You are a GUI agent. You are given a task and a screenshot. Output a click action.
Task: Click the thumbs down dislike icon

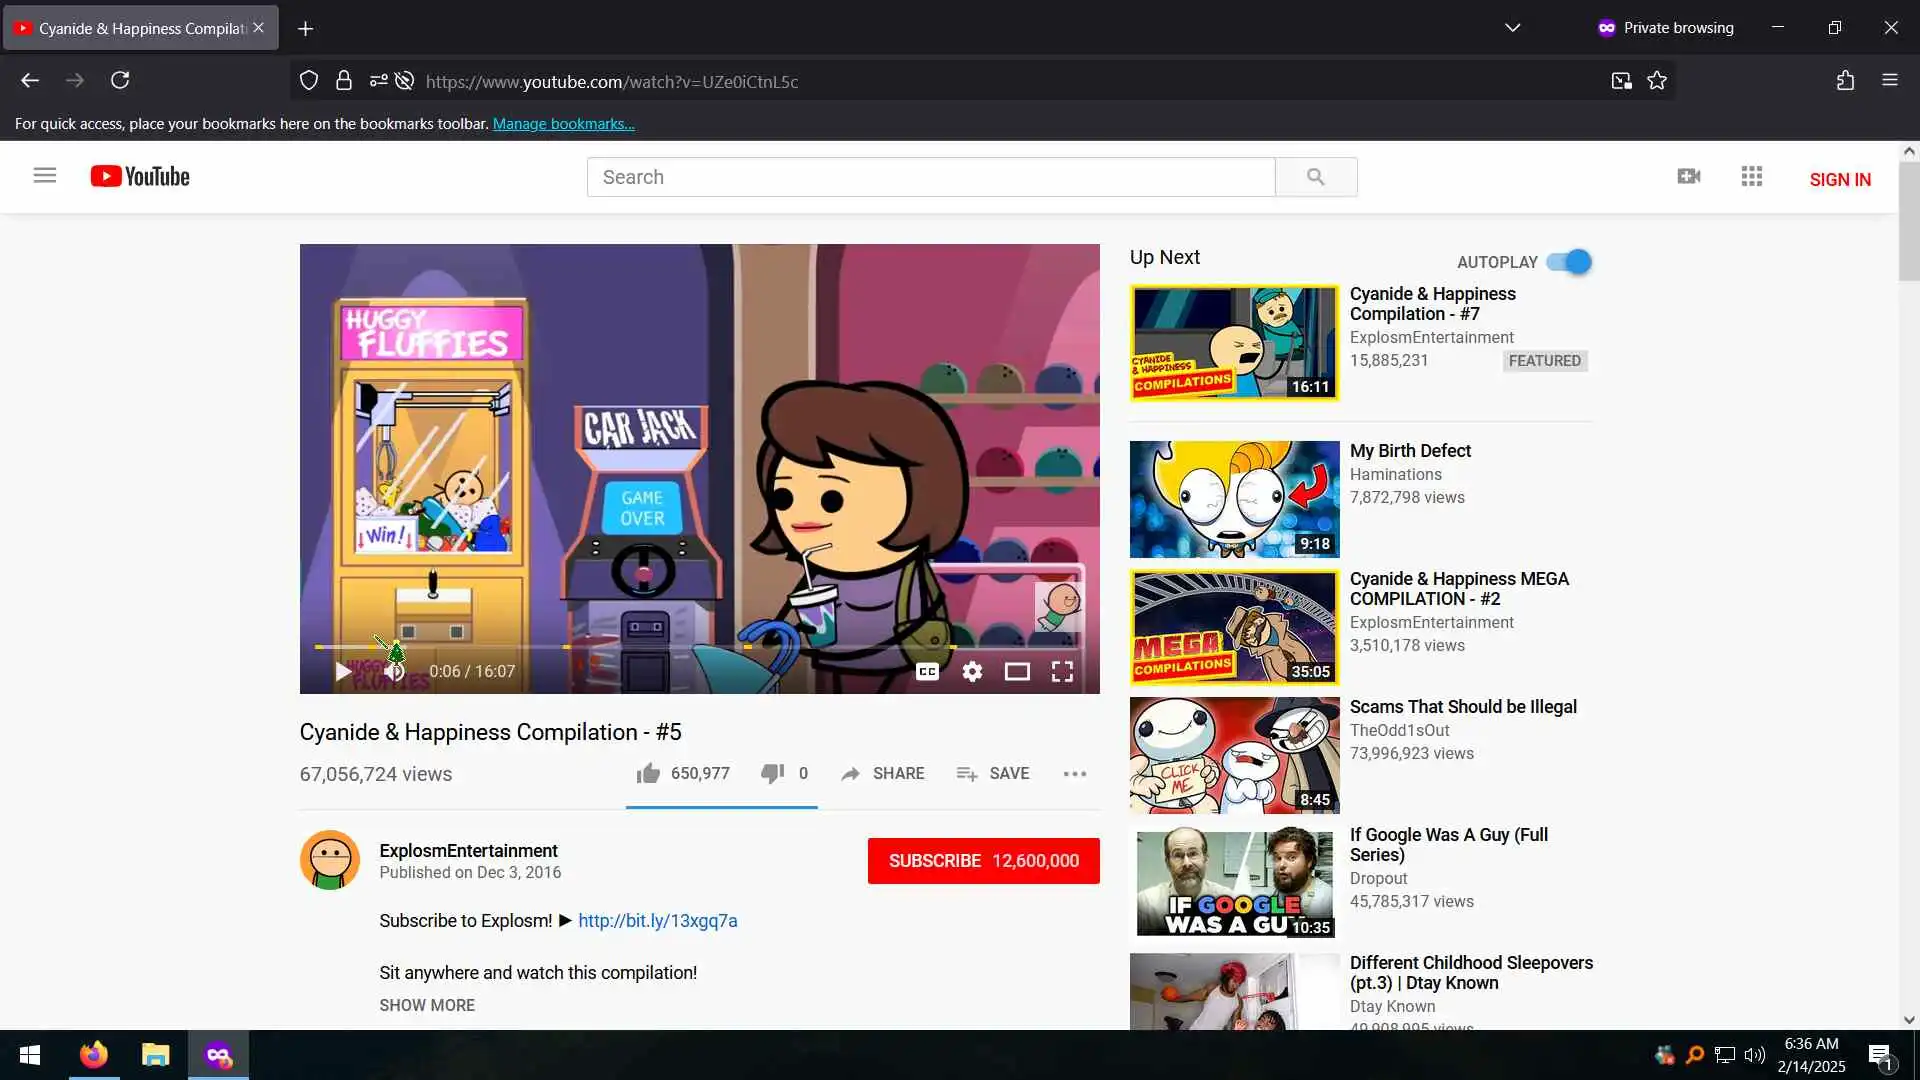tap(772, 773)
